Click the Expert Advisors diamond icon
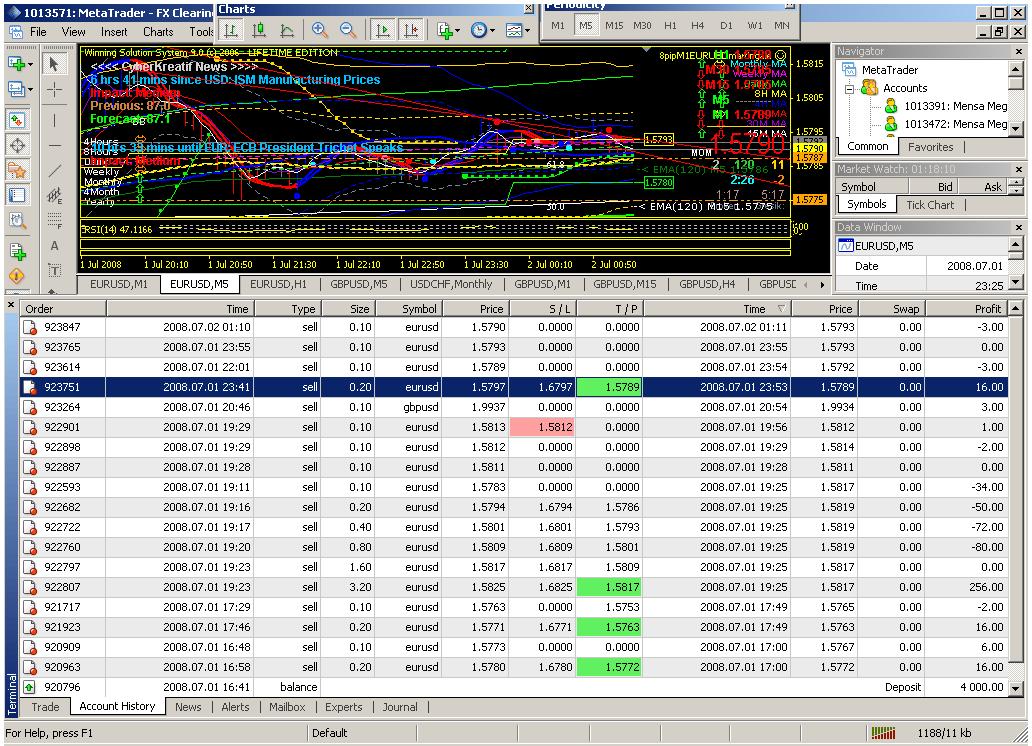Screen dimensions: 1032x746 coord(16,276)
